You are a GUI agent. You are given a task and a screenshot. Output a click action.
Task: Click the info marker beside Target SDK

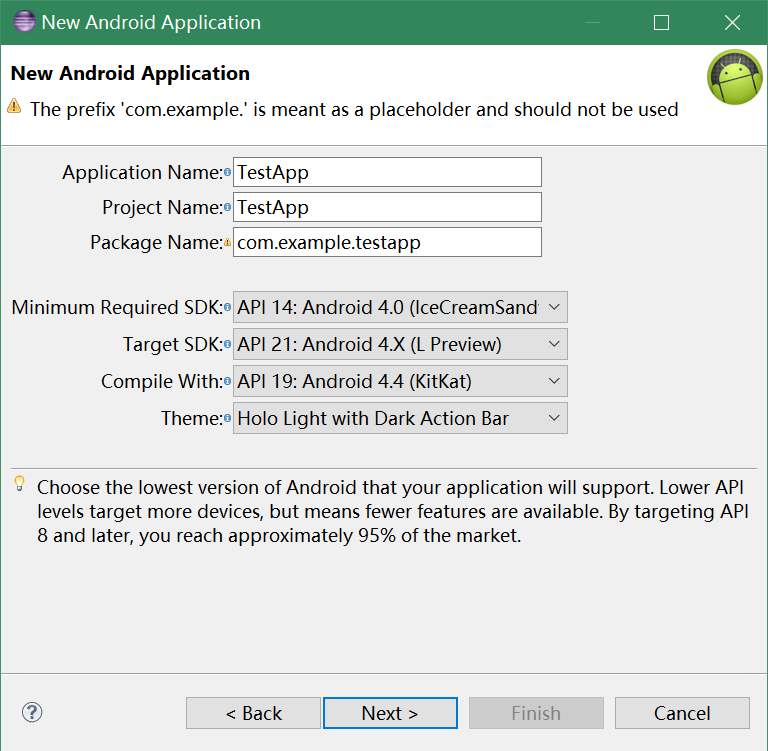[227, 345]
